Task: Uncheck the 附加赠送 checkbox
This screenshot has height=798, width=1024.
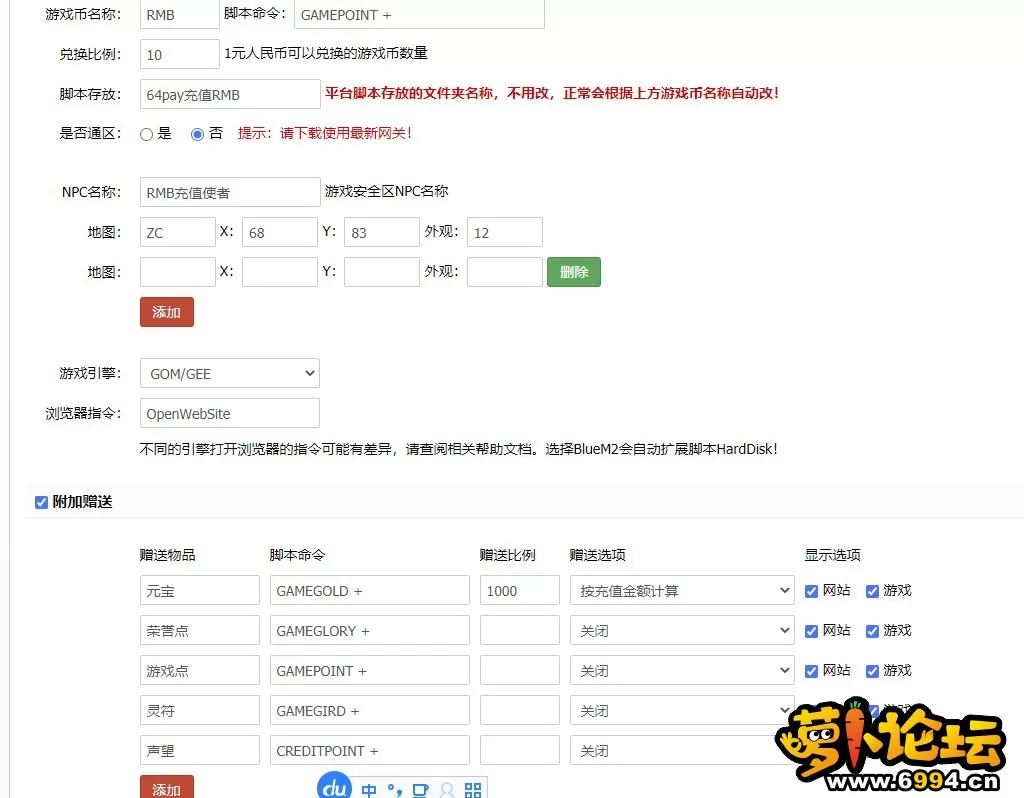Action: point(41,502)
